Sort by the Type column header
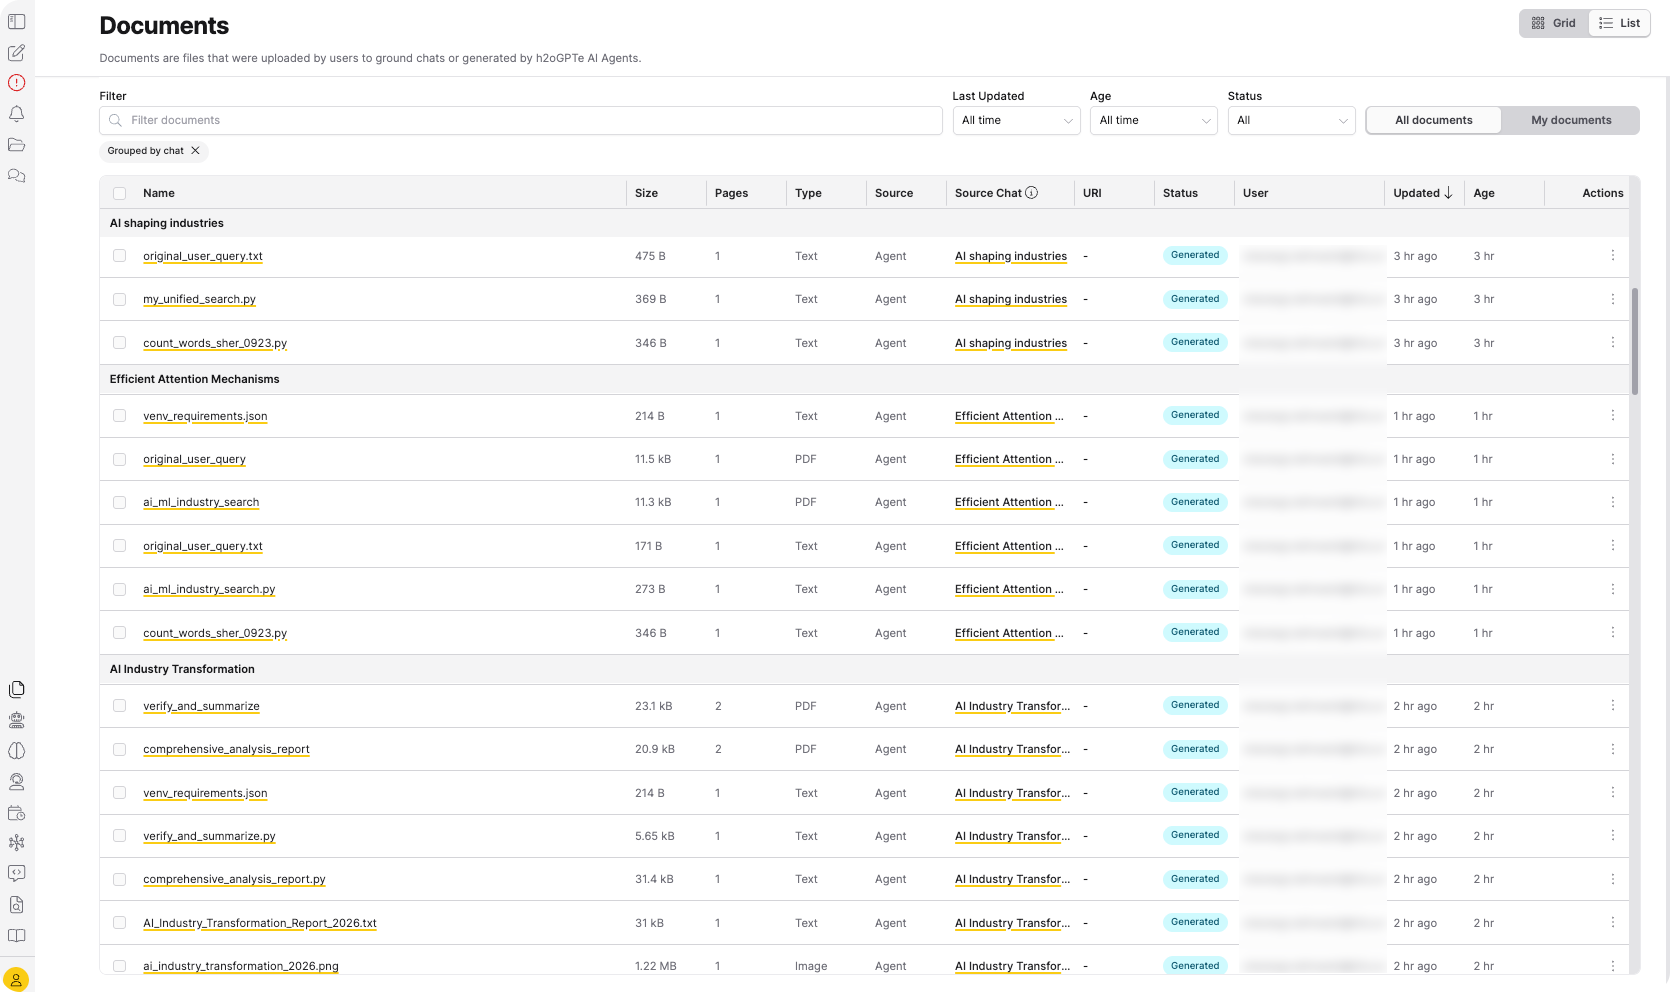Image resolution: width=1670 pixels, height=992 pixels. (808, 193)
